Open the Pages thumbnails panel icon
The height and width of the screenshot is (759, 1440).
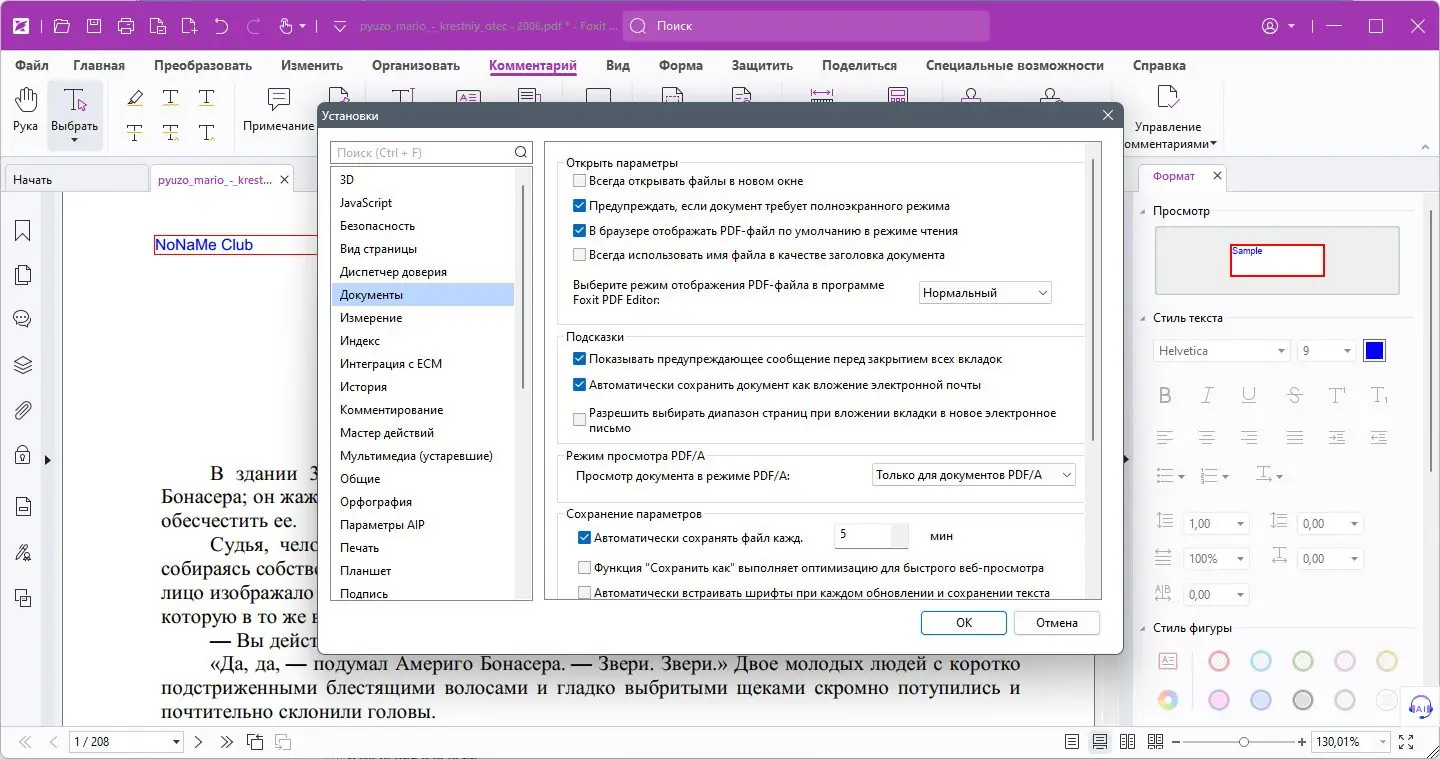(22, 275)
